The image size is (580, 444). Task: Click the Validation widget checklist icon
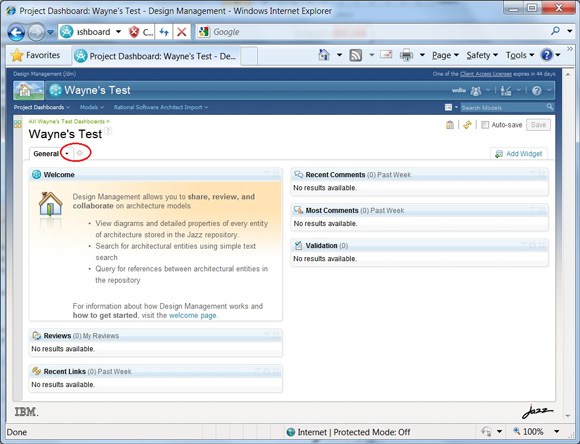coord(298,245)
